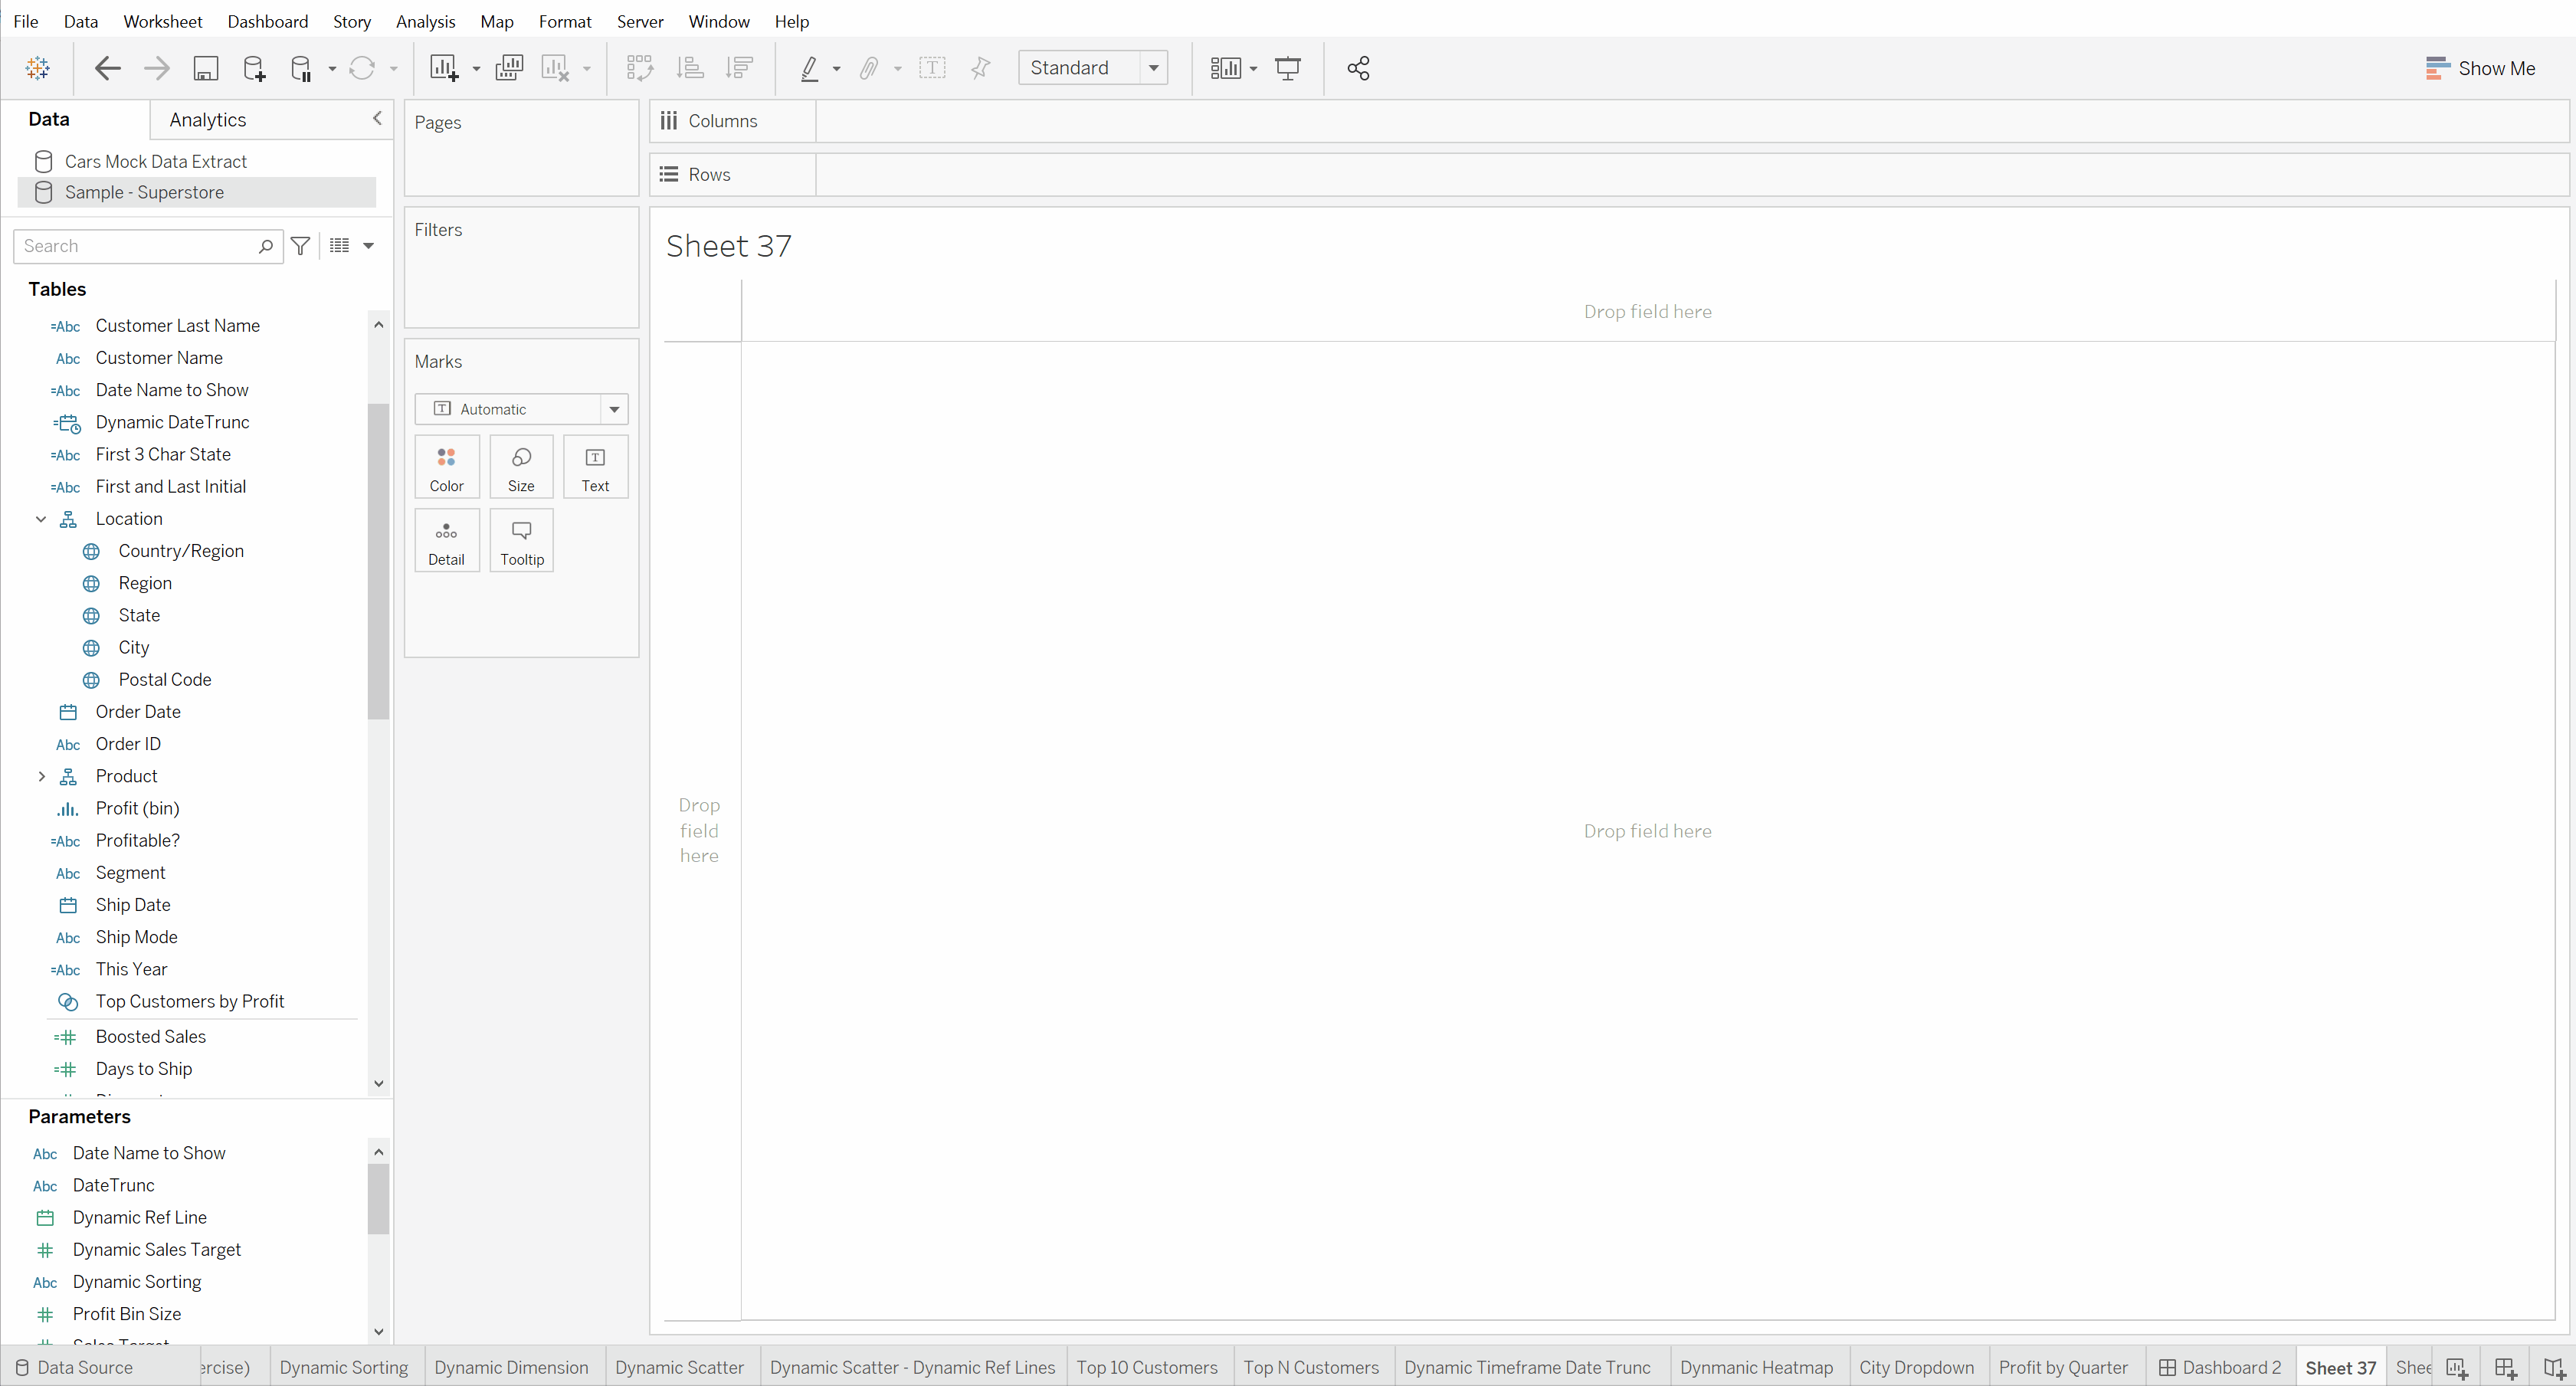Click the Undo back arrow
Viewport: 2576px width, 1386px height.
[107, 68]
